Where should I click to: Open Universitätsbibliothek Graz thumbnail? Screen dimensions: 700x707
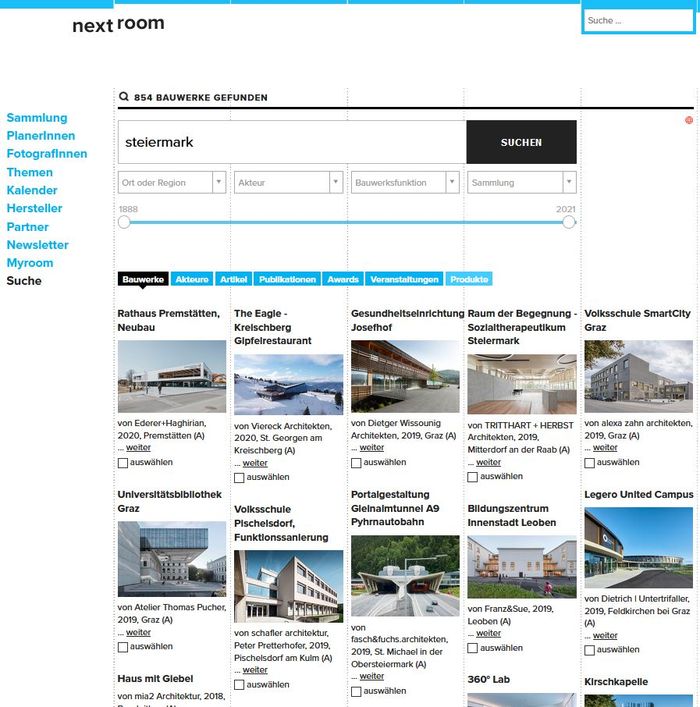pos(171,558)
